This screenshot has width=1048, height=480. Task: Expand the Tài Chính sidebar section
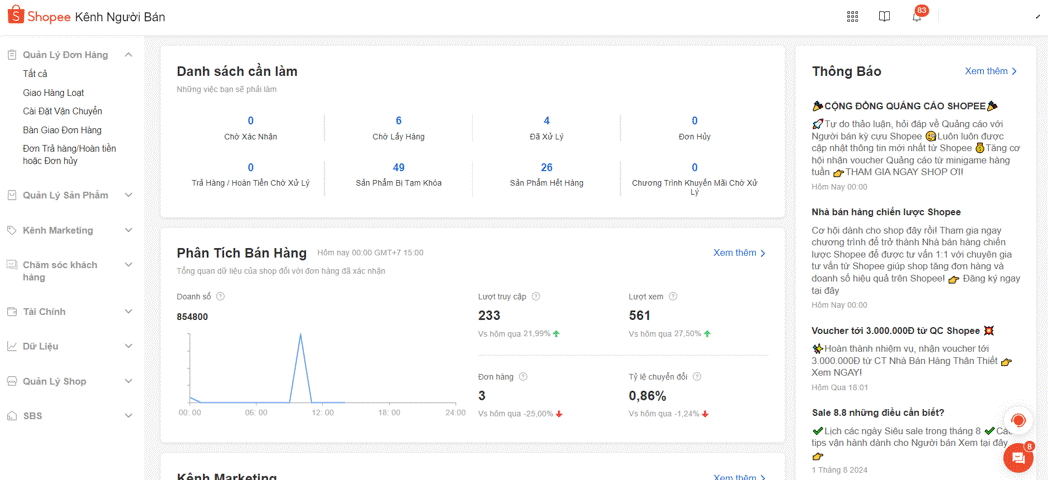click(128, 312)
